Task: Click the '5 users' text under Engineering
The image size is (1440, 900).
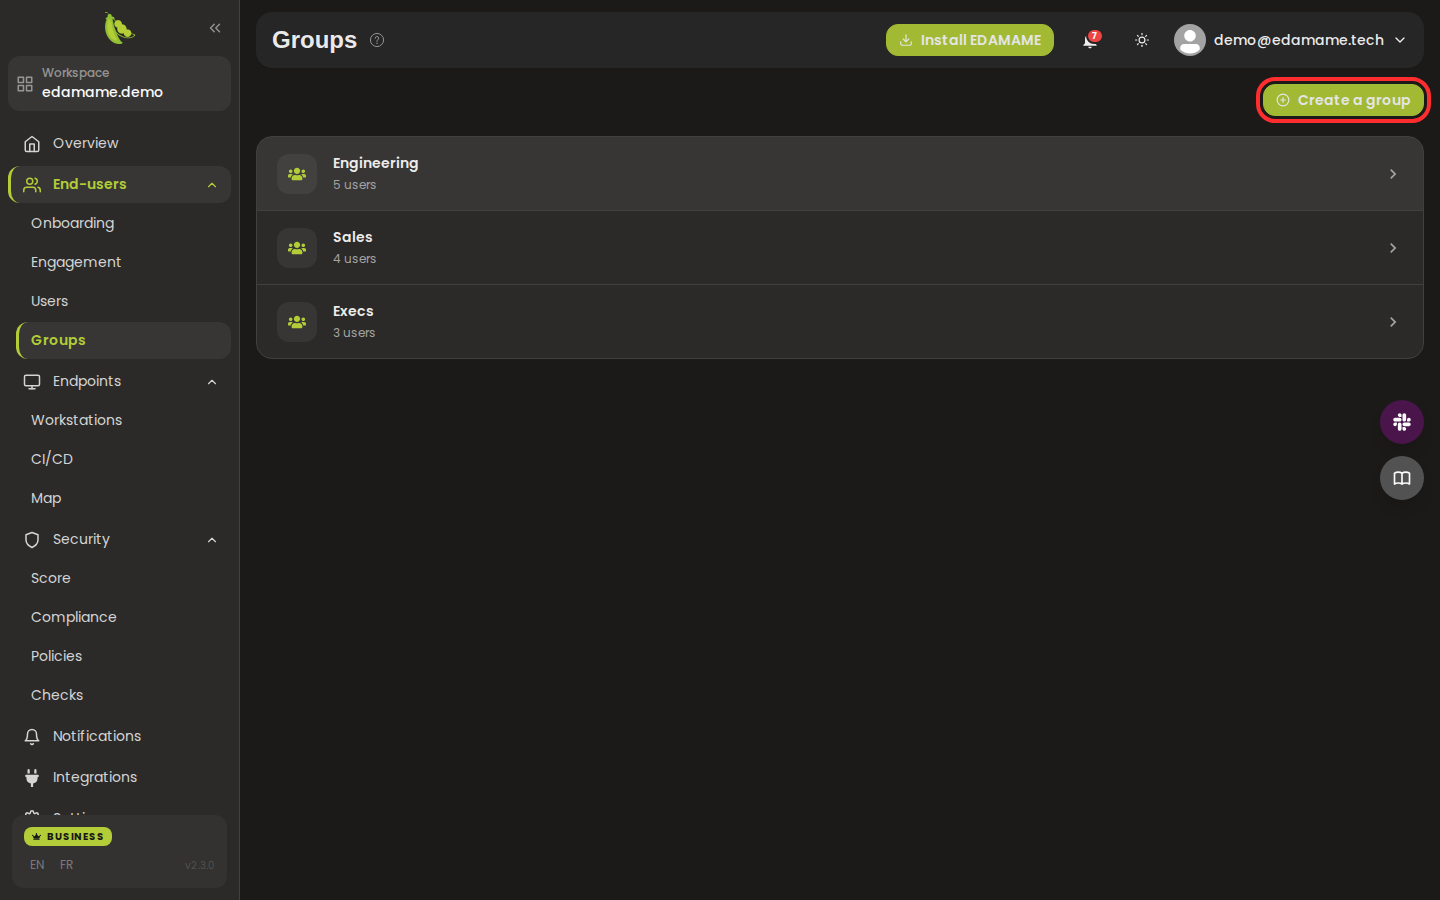Action: coord(355,185)
